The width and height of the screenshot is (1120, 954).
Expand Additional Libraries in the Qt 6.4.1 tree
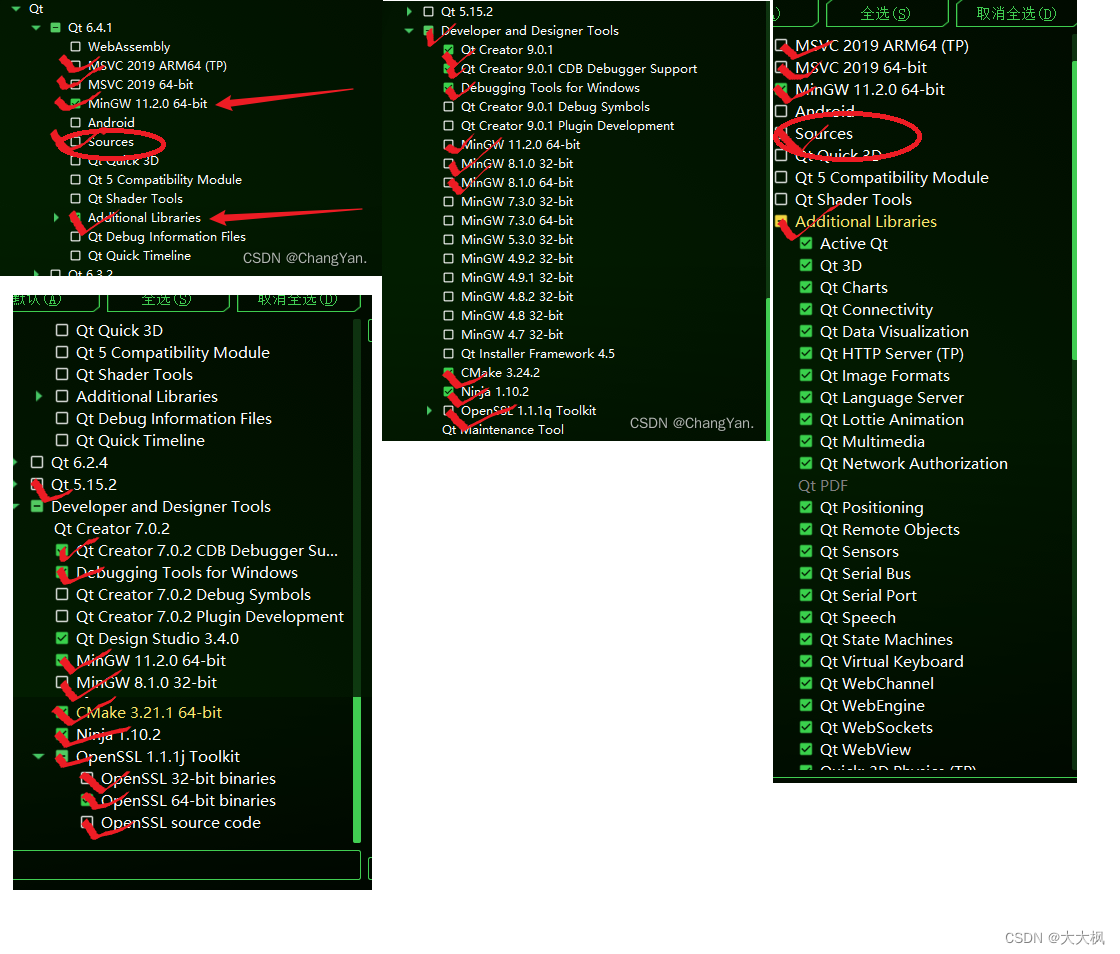point(56,218)
